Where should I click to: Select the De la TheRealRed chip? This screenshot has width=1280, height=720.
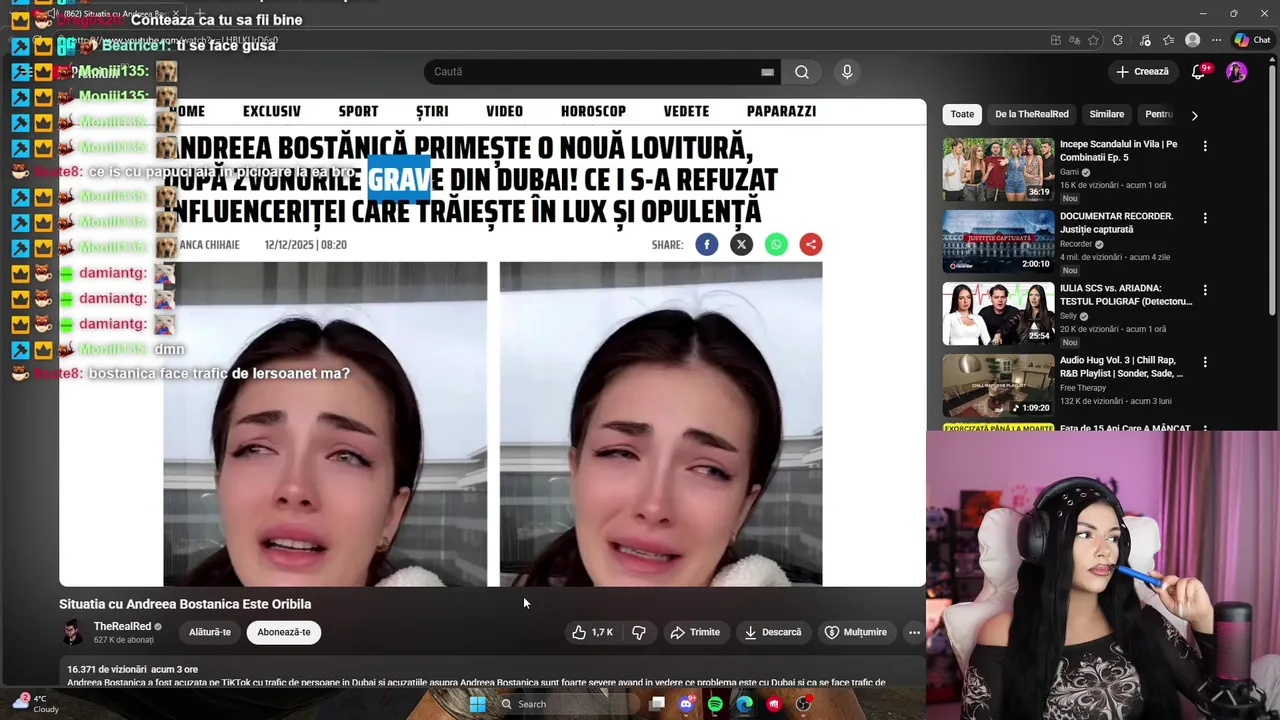[x=1032, y=114]
